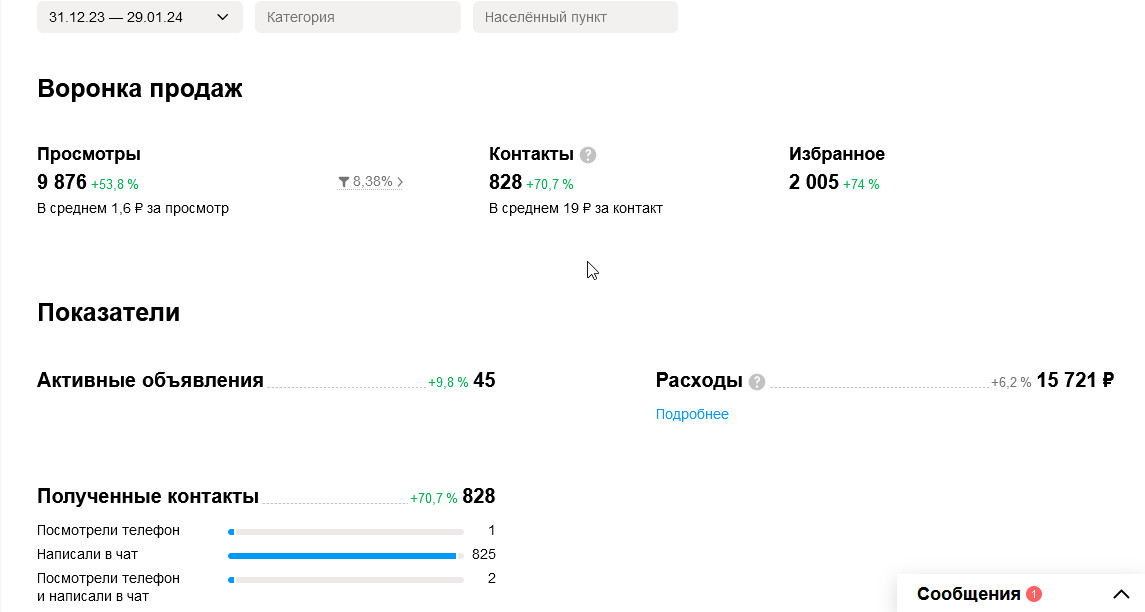Open the 31.12.23 — 29.01.24 date dropdown
This screenshot has width=1145, height=612.
pyautogui.click(x=140, y=17)
